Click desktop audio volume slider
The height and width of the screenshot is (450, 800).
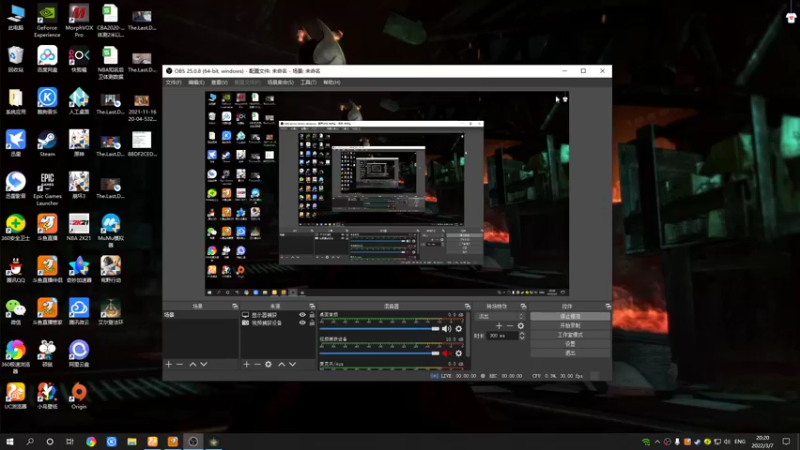[379, 329]
